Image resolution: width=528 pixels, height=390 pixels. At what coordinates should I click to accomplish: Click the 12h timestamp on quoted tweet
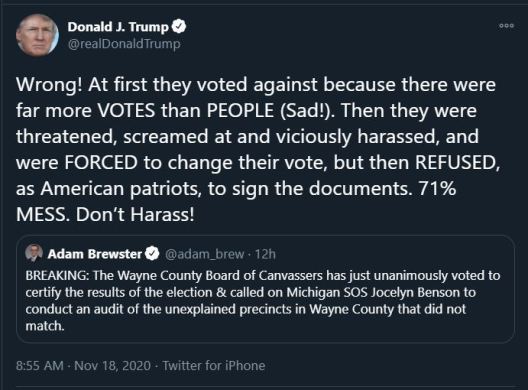[x=265, y=254]
